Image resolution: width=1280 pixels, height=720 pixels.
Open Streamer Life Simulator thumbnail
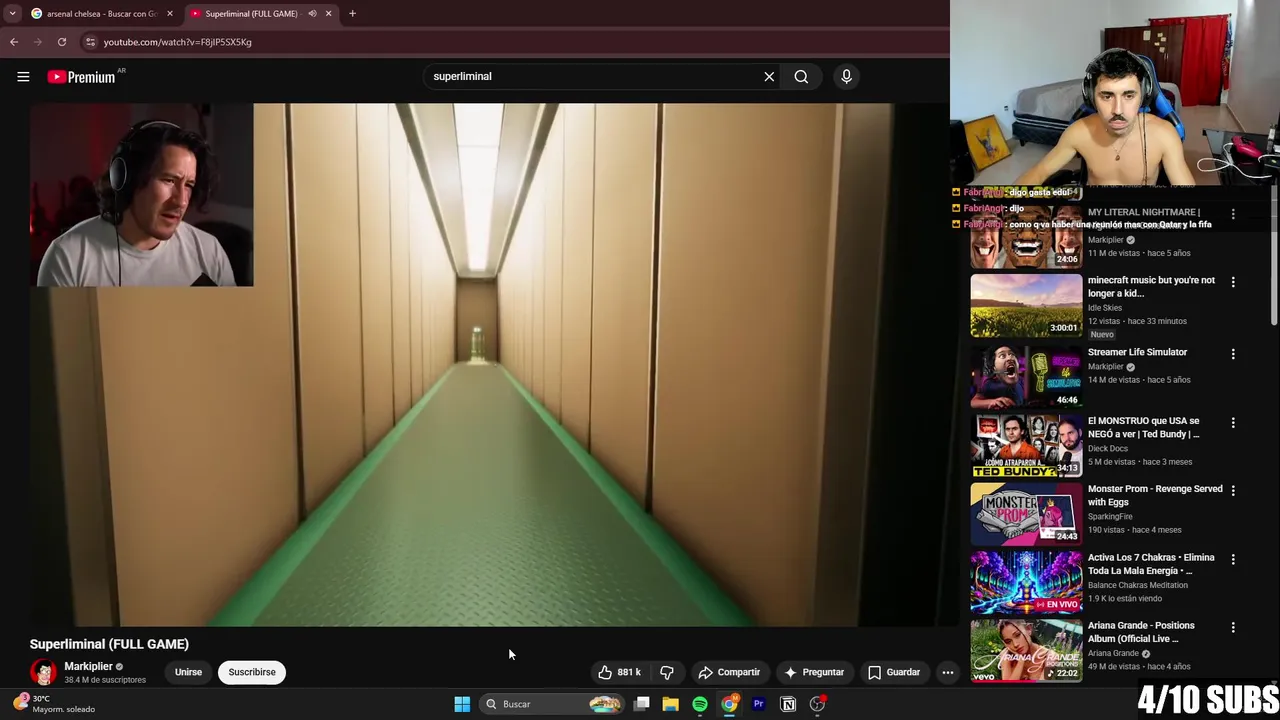coord(1026,377)
